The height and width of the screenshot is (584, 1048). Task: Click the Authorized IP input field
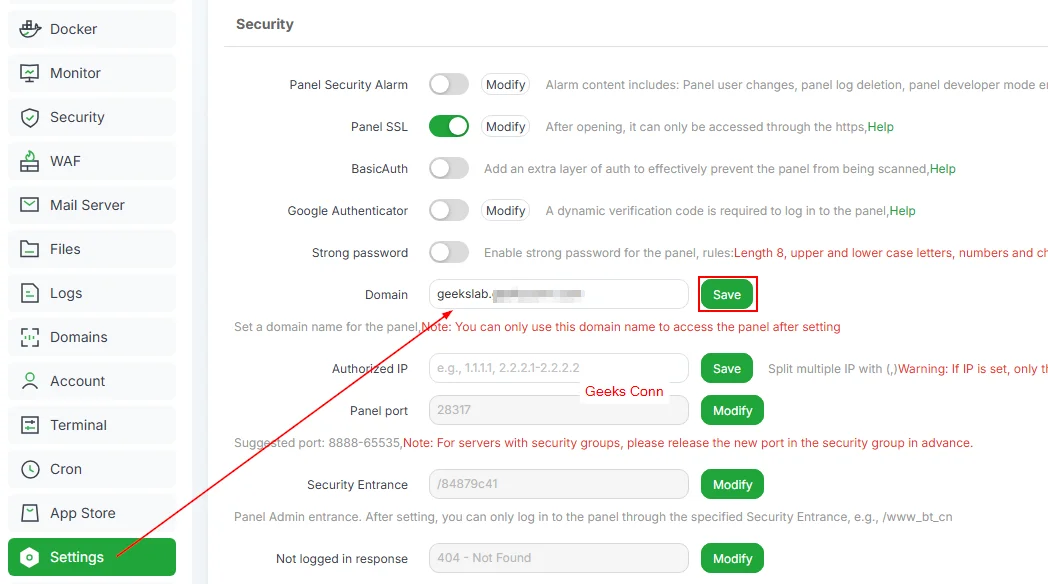(558, 368)
